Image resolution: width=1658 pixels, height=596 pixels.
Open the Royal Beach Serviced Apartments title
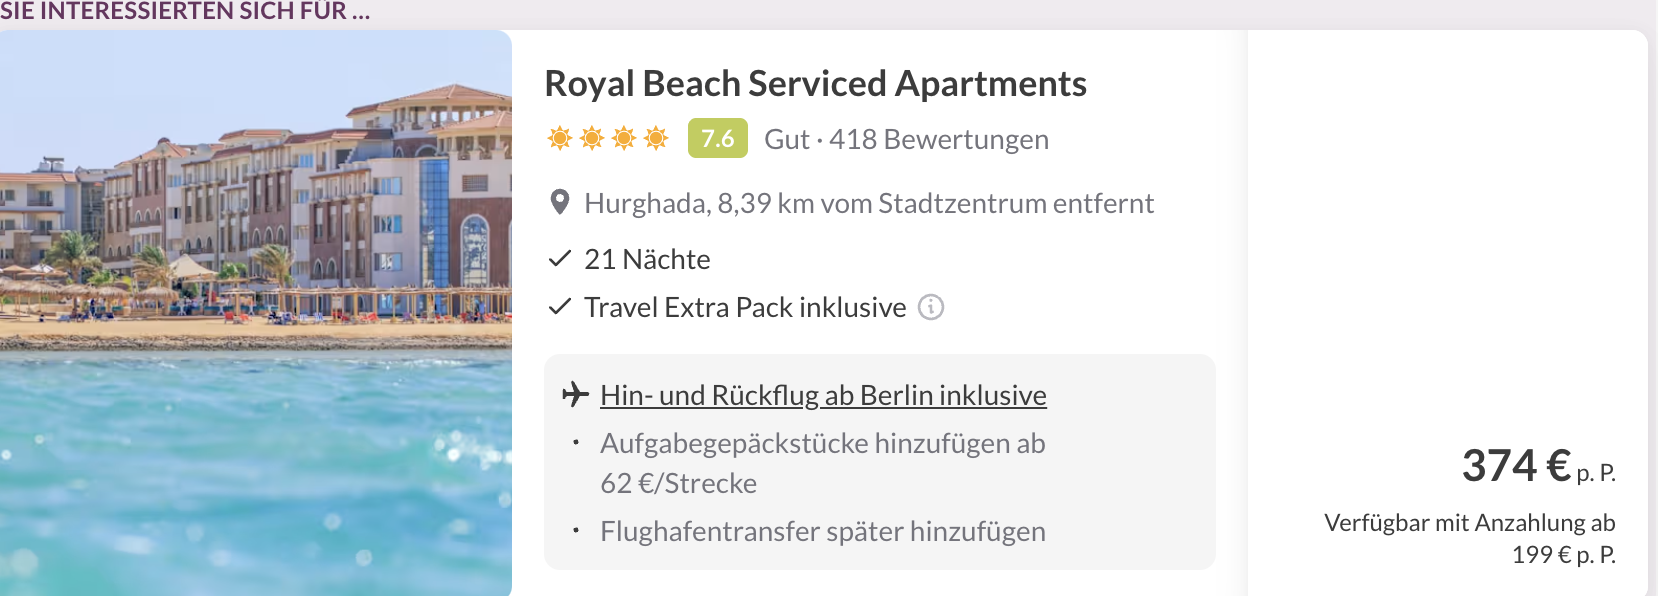pyautogui.click(x=815, y=84)
